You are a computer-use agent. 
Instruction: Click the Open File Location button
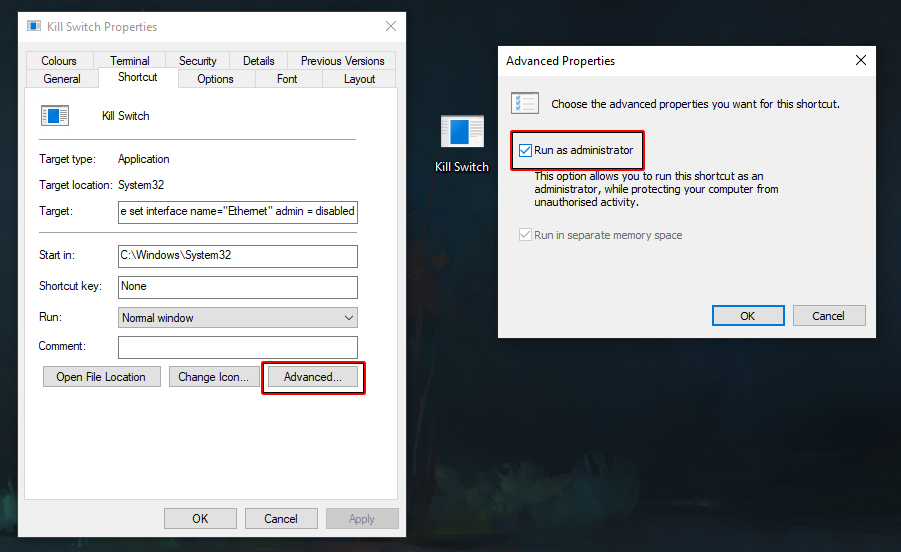[x=101, y=377]
